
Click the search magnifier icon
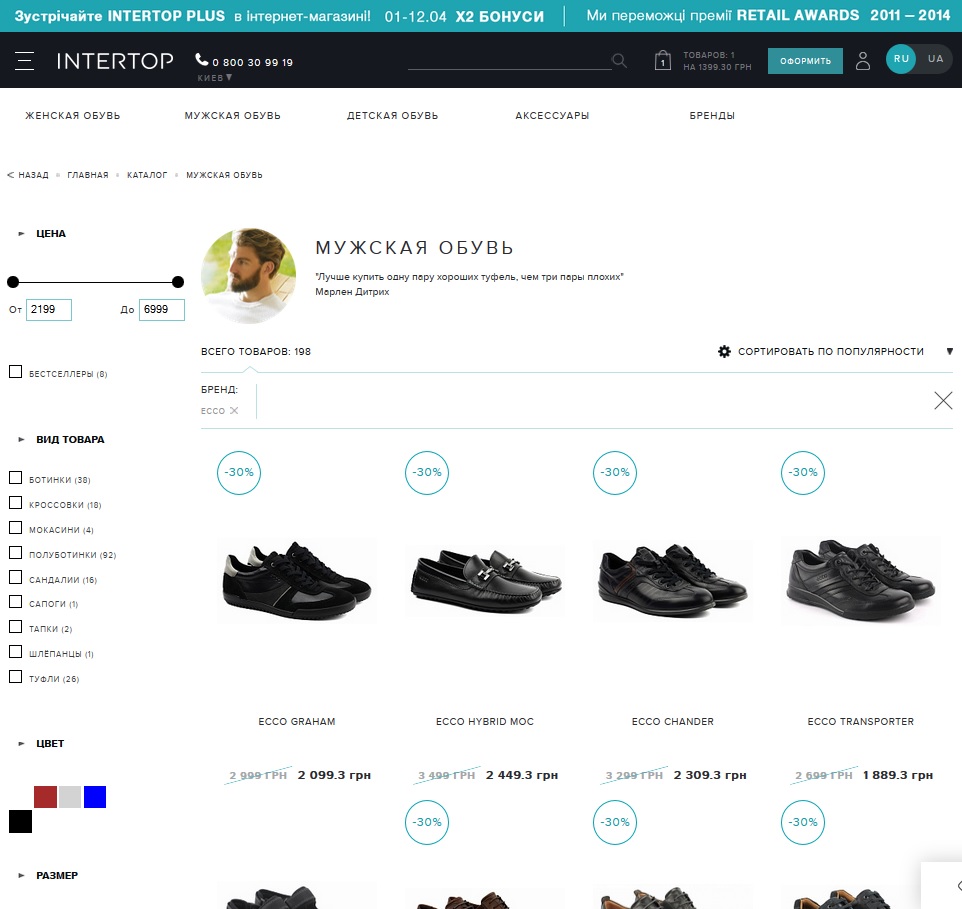(619, 60)
